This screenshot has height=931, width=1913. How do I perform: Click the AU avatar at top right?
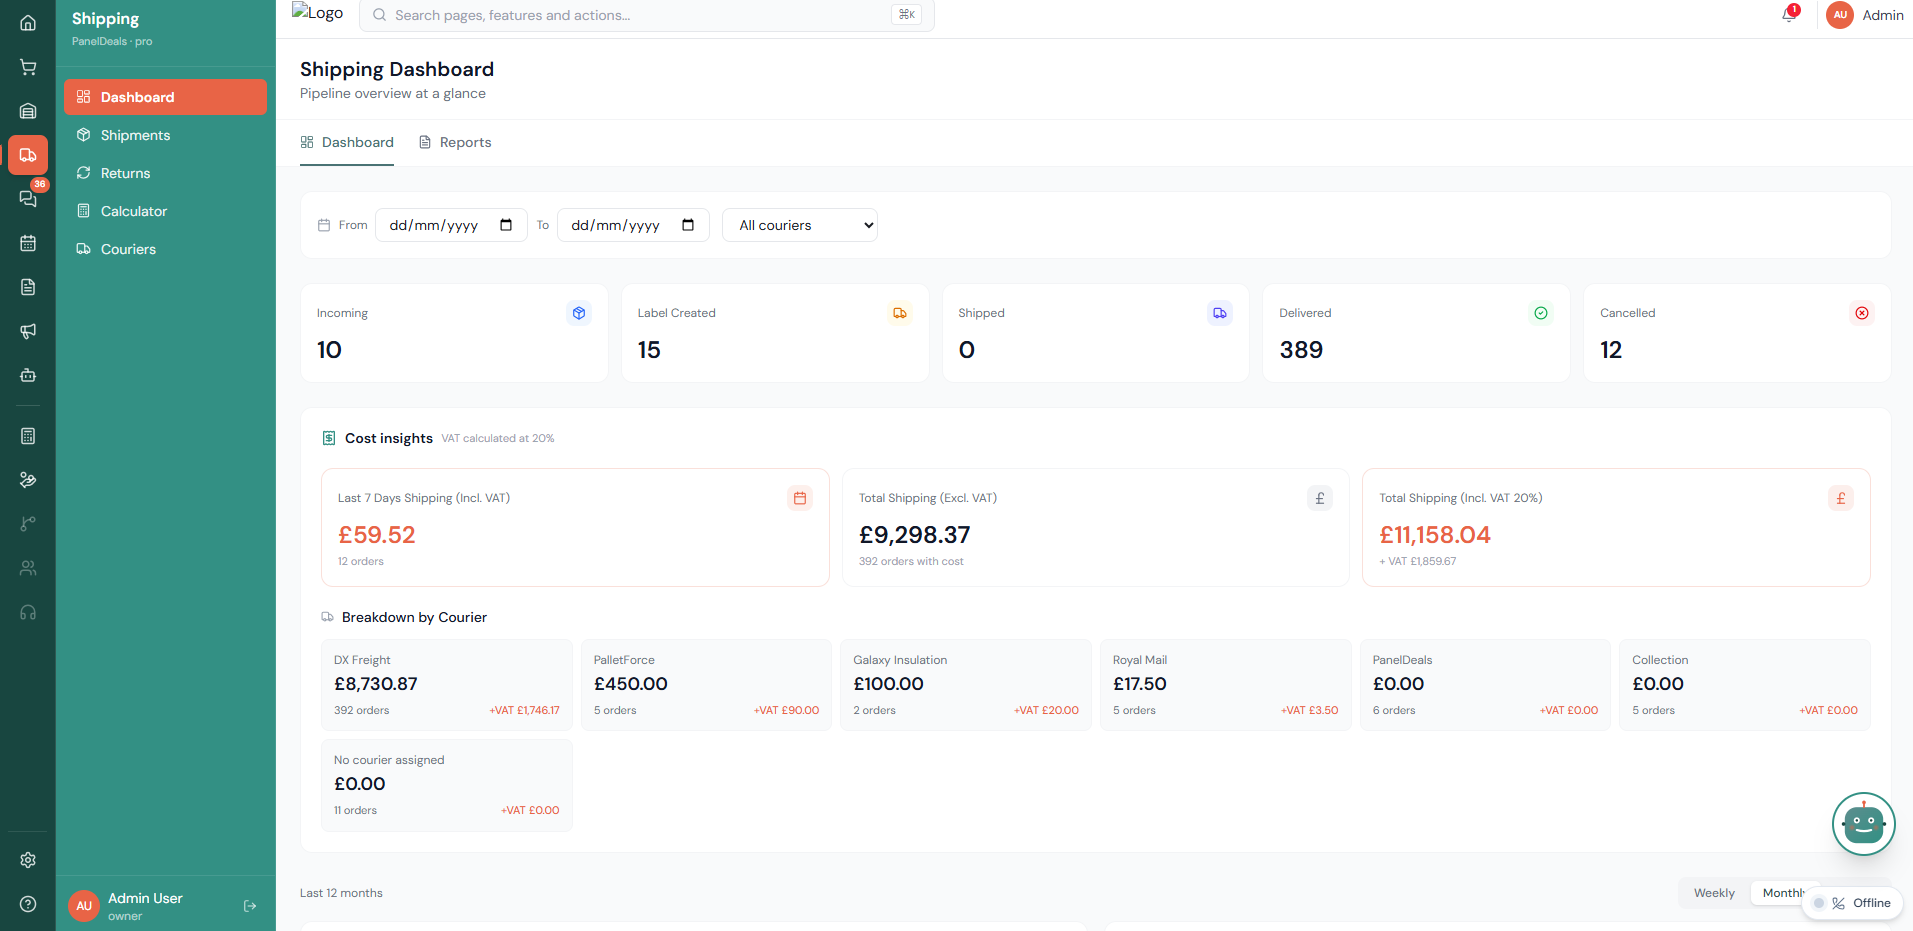[x=1840, y=15]
